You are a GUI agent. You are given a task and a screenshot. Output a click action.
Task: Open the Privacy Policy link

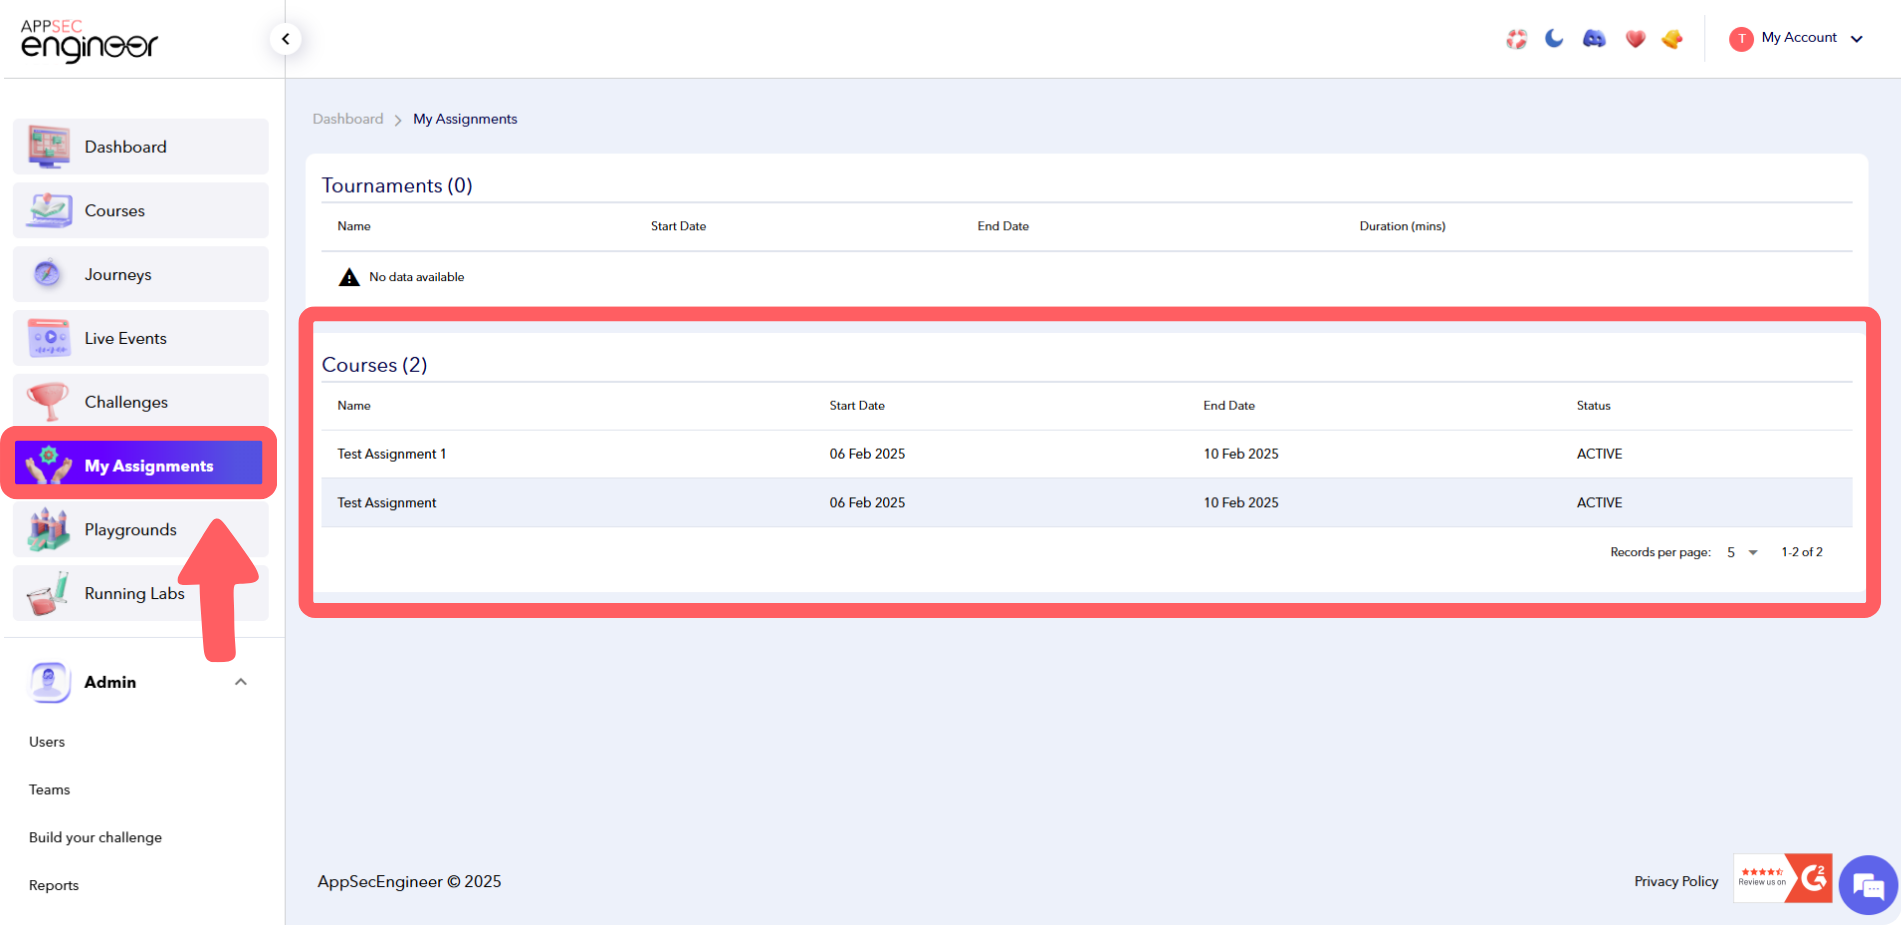coord(1676,881)
